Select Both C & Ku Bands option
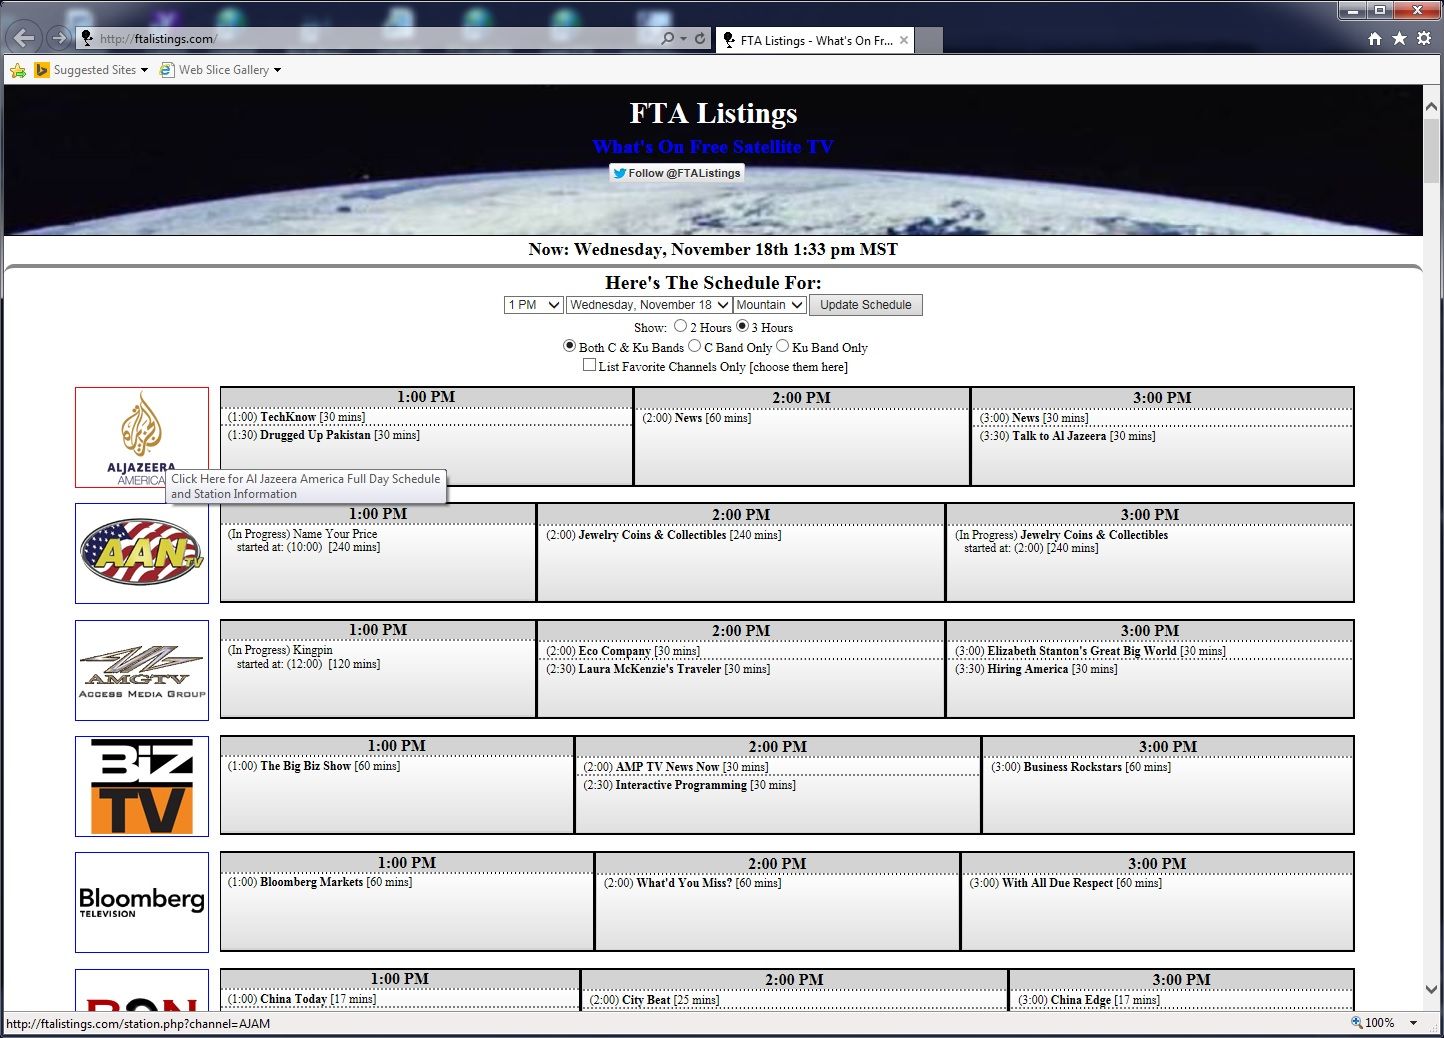This screenshot has width=1444, height=1038. pos(569,346)
